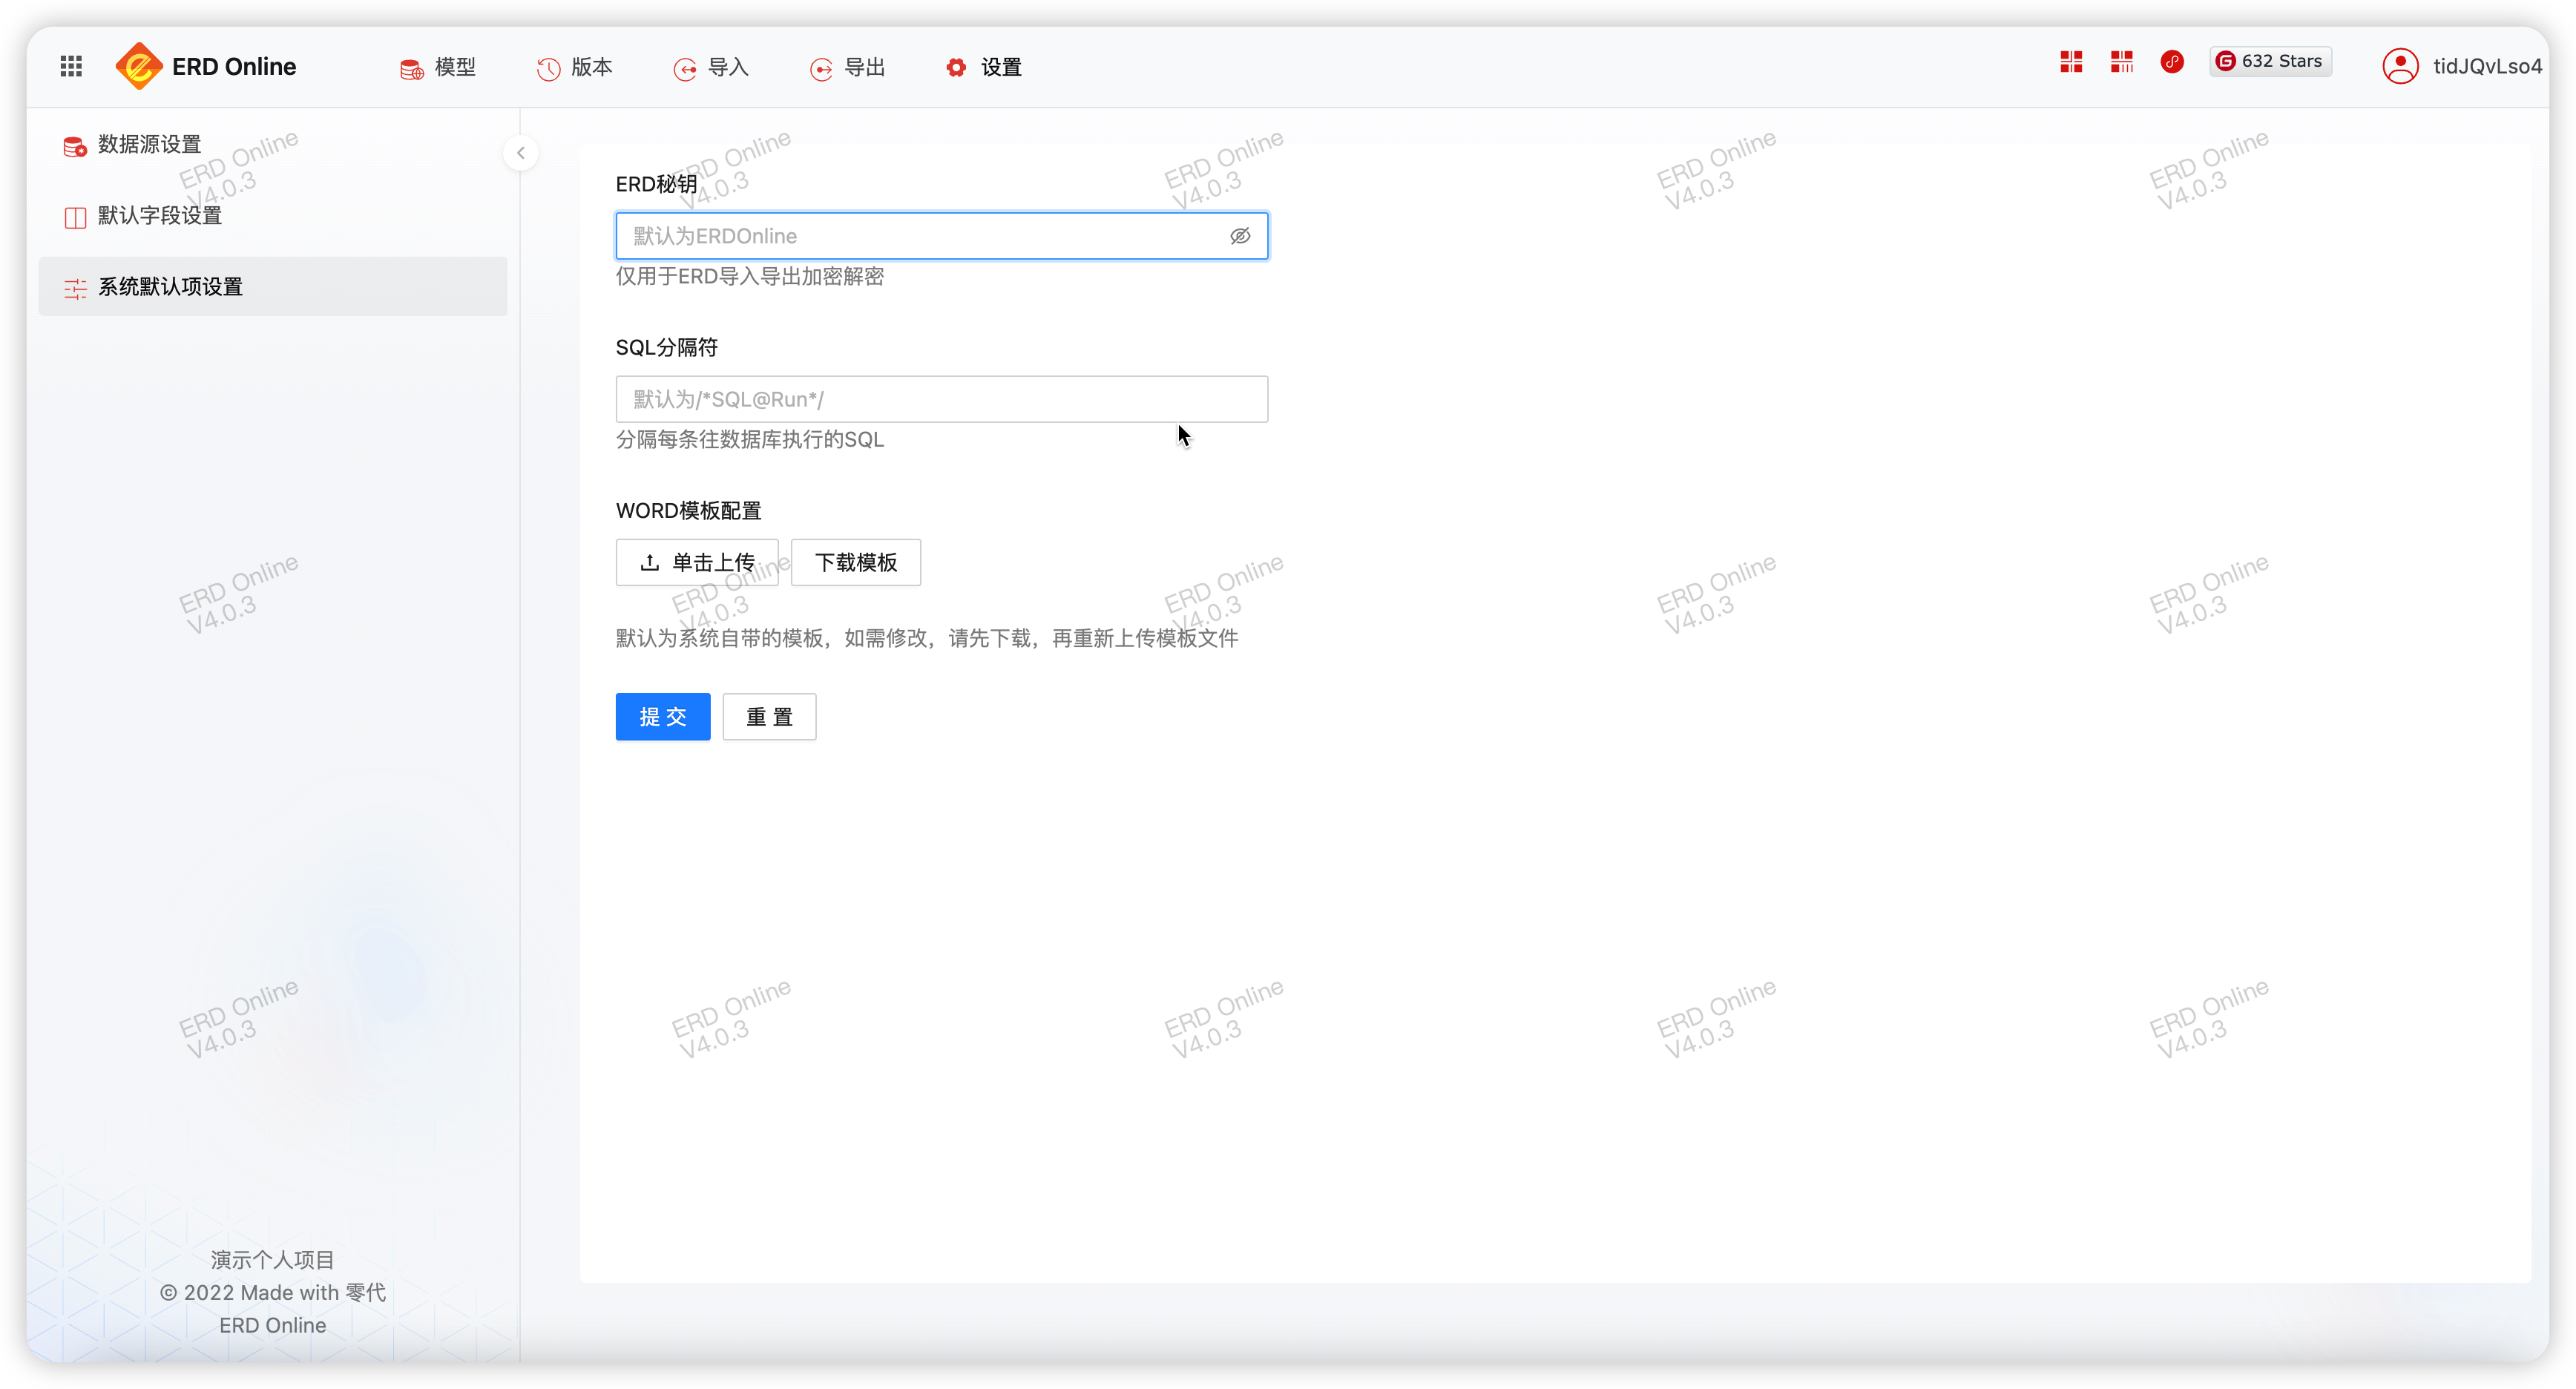Click the 单击上传 upload button
This screenshot has width=2576, height=1389.
[697, 562]
